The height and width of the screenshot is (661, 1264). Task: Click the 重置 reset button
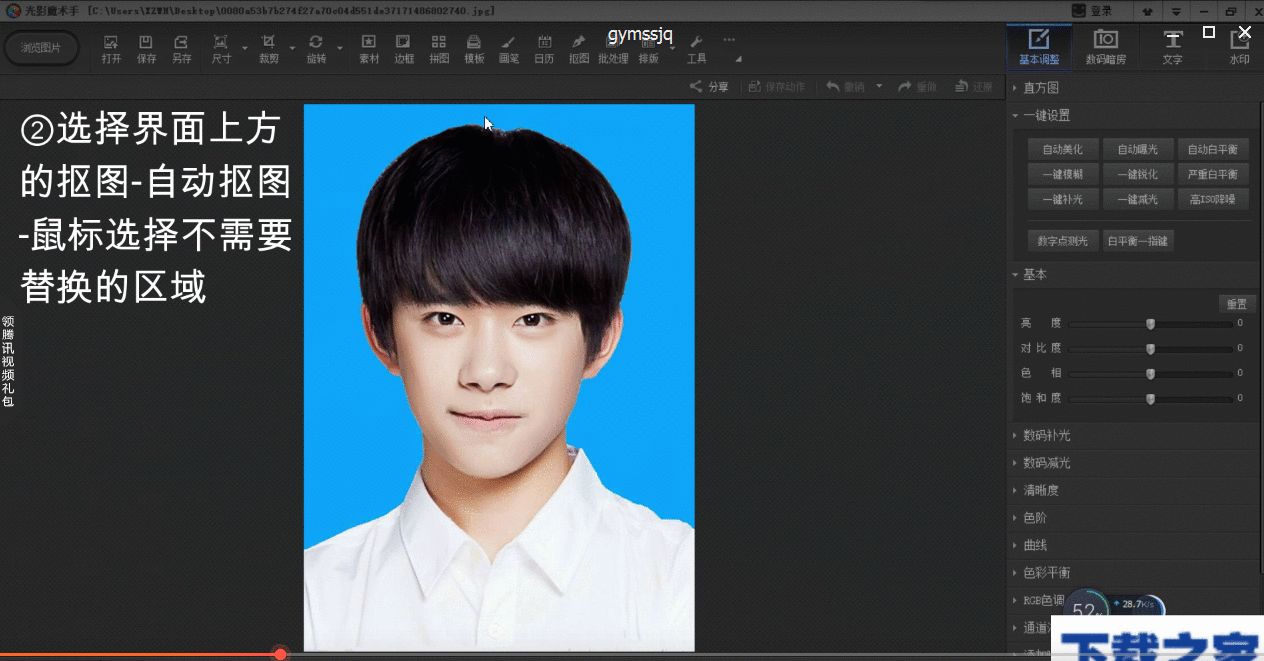[x=1236, y=304]
